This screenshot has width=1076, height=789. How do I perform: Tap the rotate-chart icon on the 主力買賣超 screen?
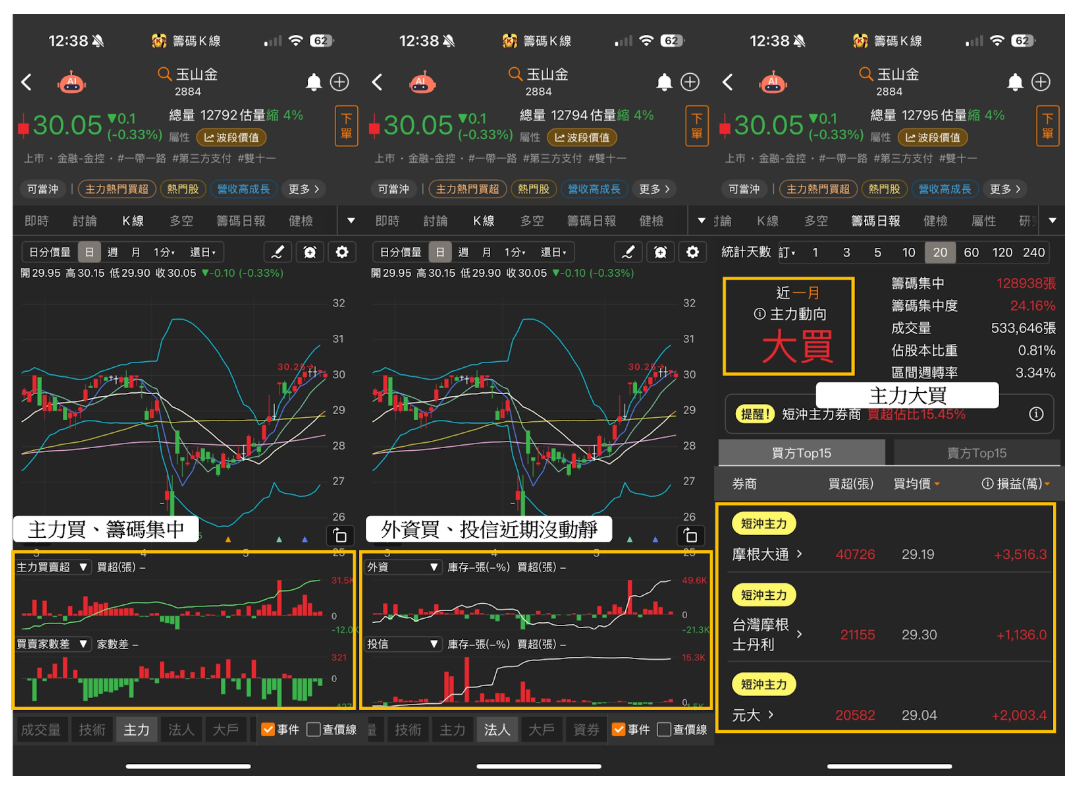point(340,534)
